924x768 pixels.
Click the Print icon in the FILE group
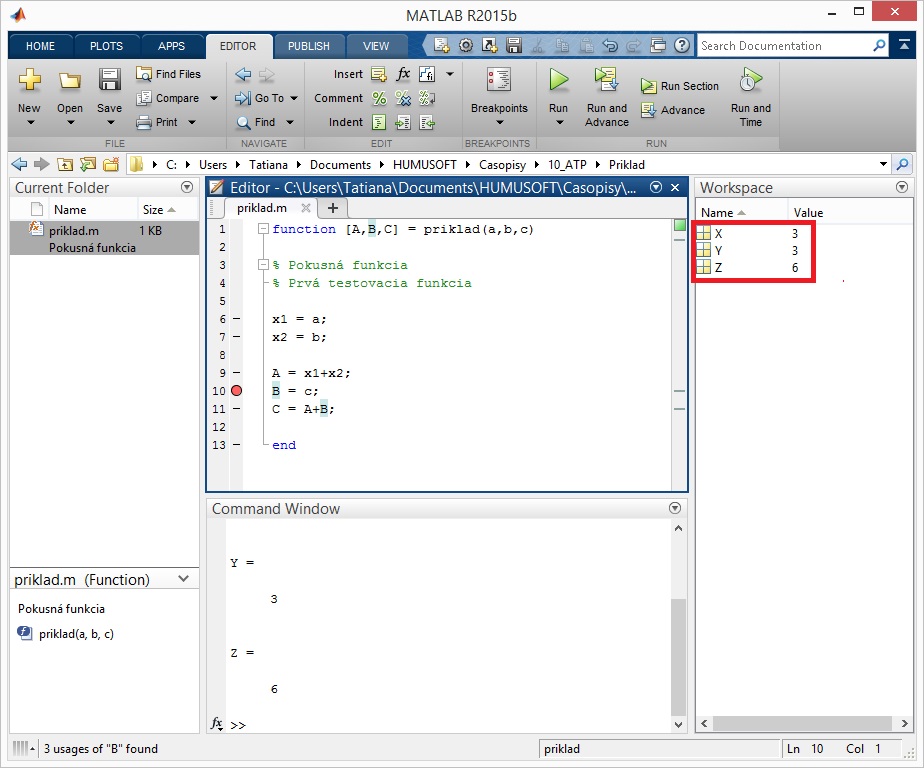[144, 122]
